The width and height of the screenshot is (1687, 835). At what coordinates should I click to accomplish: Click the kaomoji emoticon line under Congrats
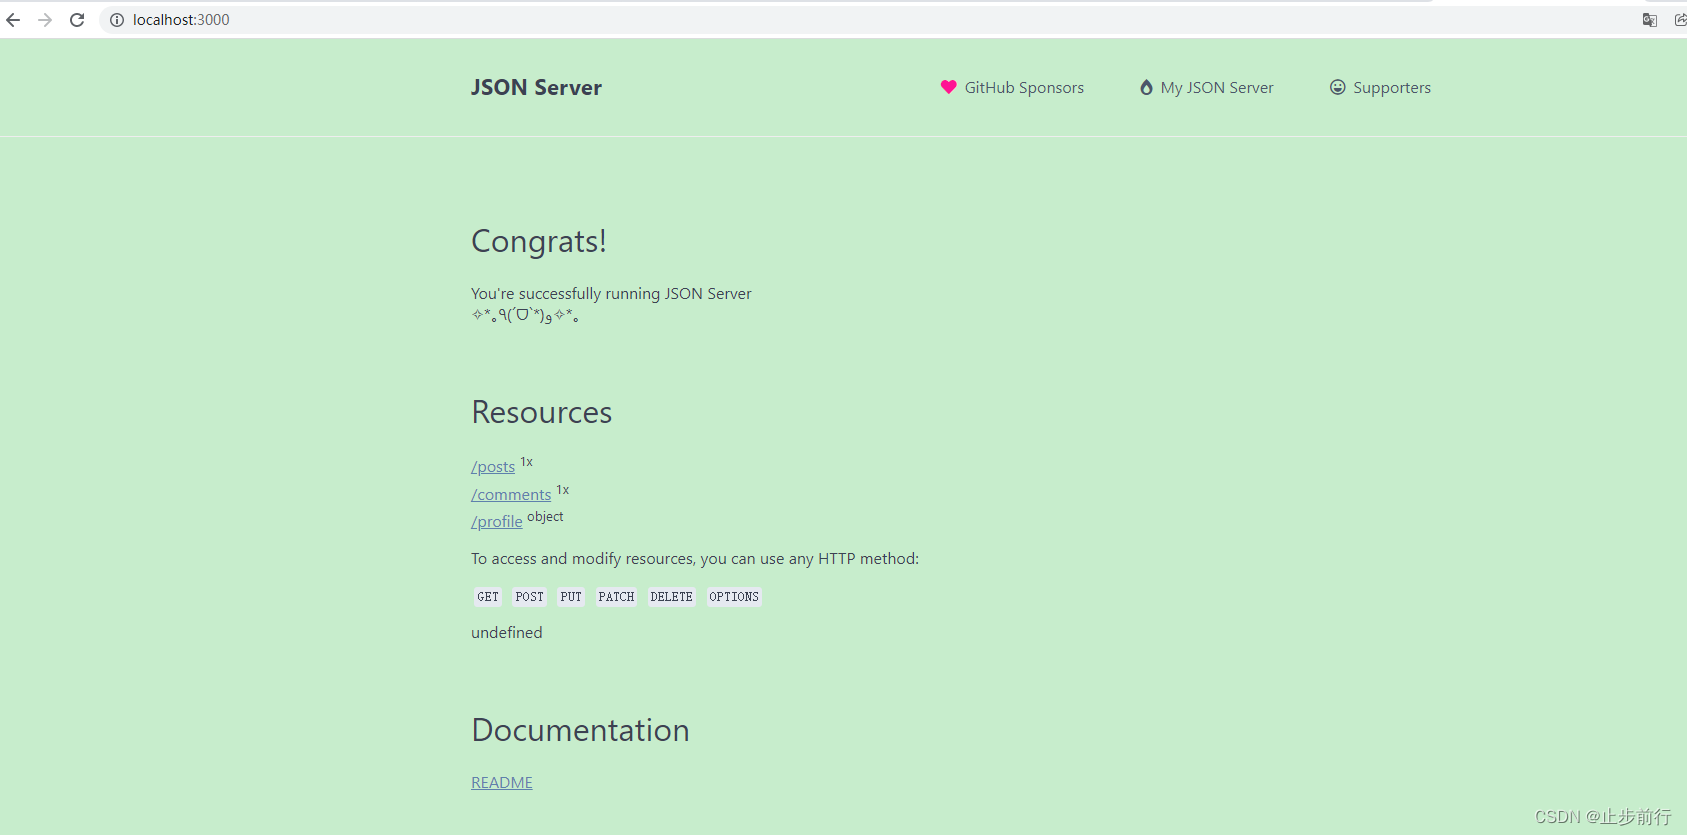525,316
